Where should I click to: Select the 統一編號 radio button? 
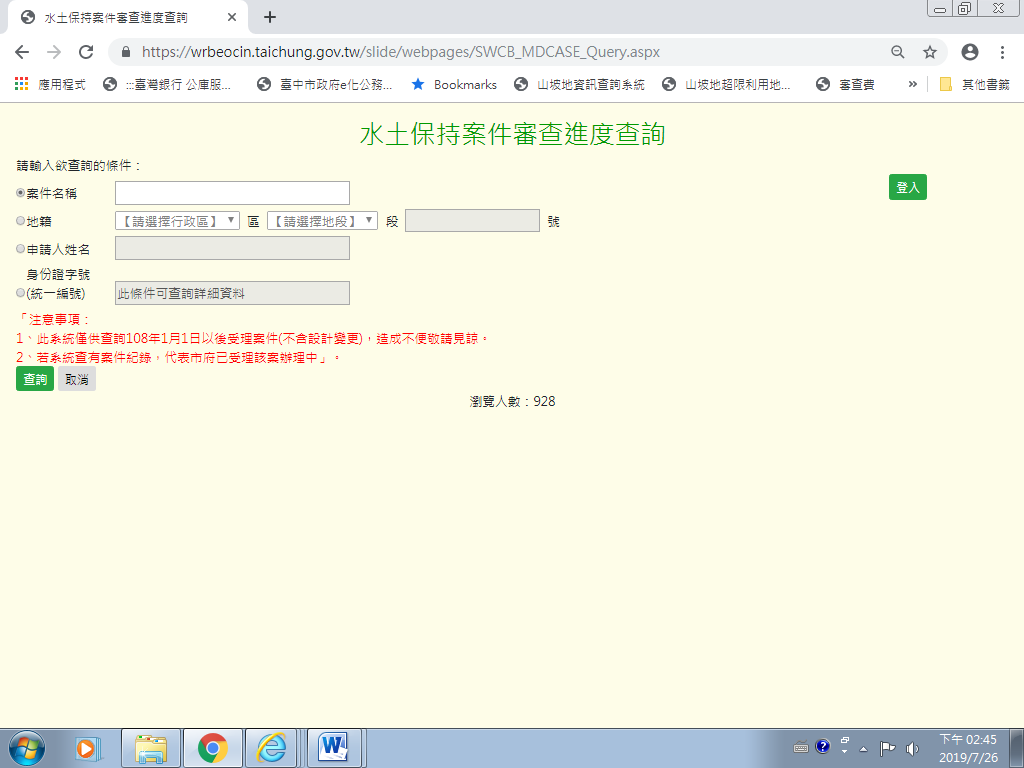coord(21,293)
